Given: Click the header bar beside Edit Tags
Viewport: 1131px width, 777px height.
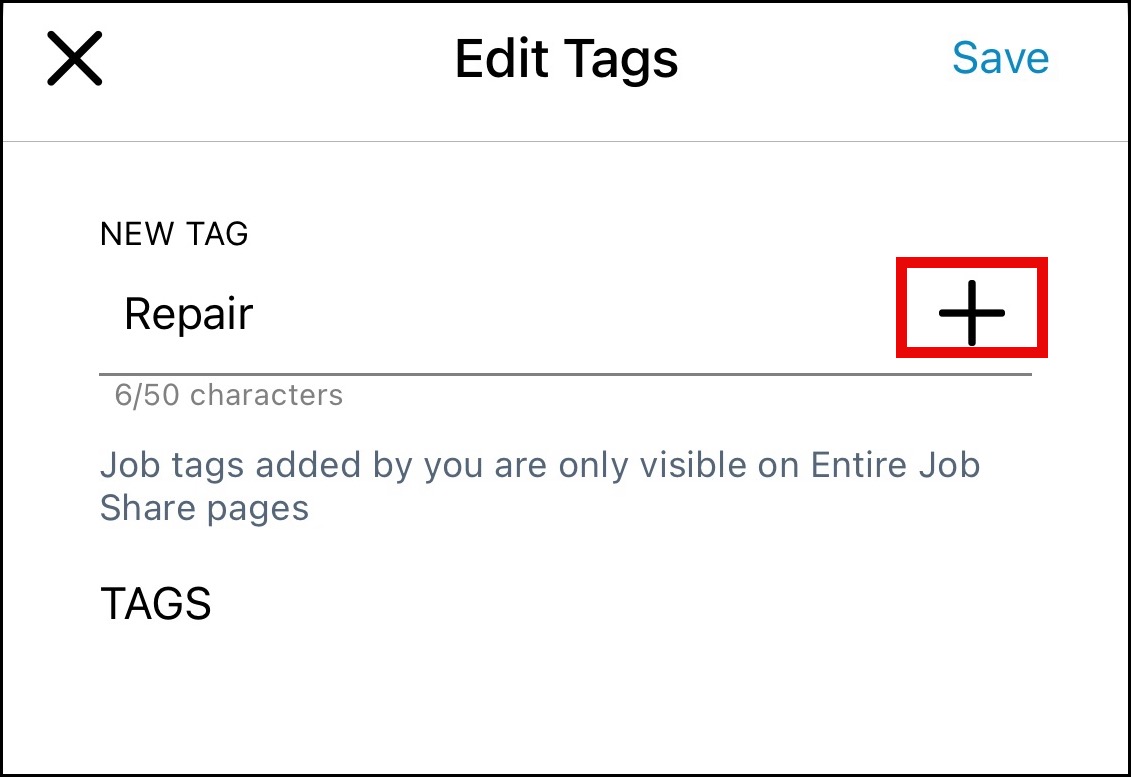Looking at the screenshot, I should pos(300,58).
